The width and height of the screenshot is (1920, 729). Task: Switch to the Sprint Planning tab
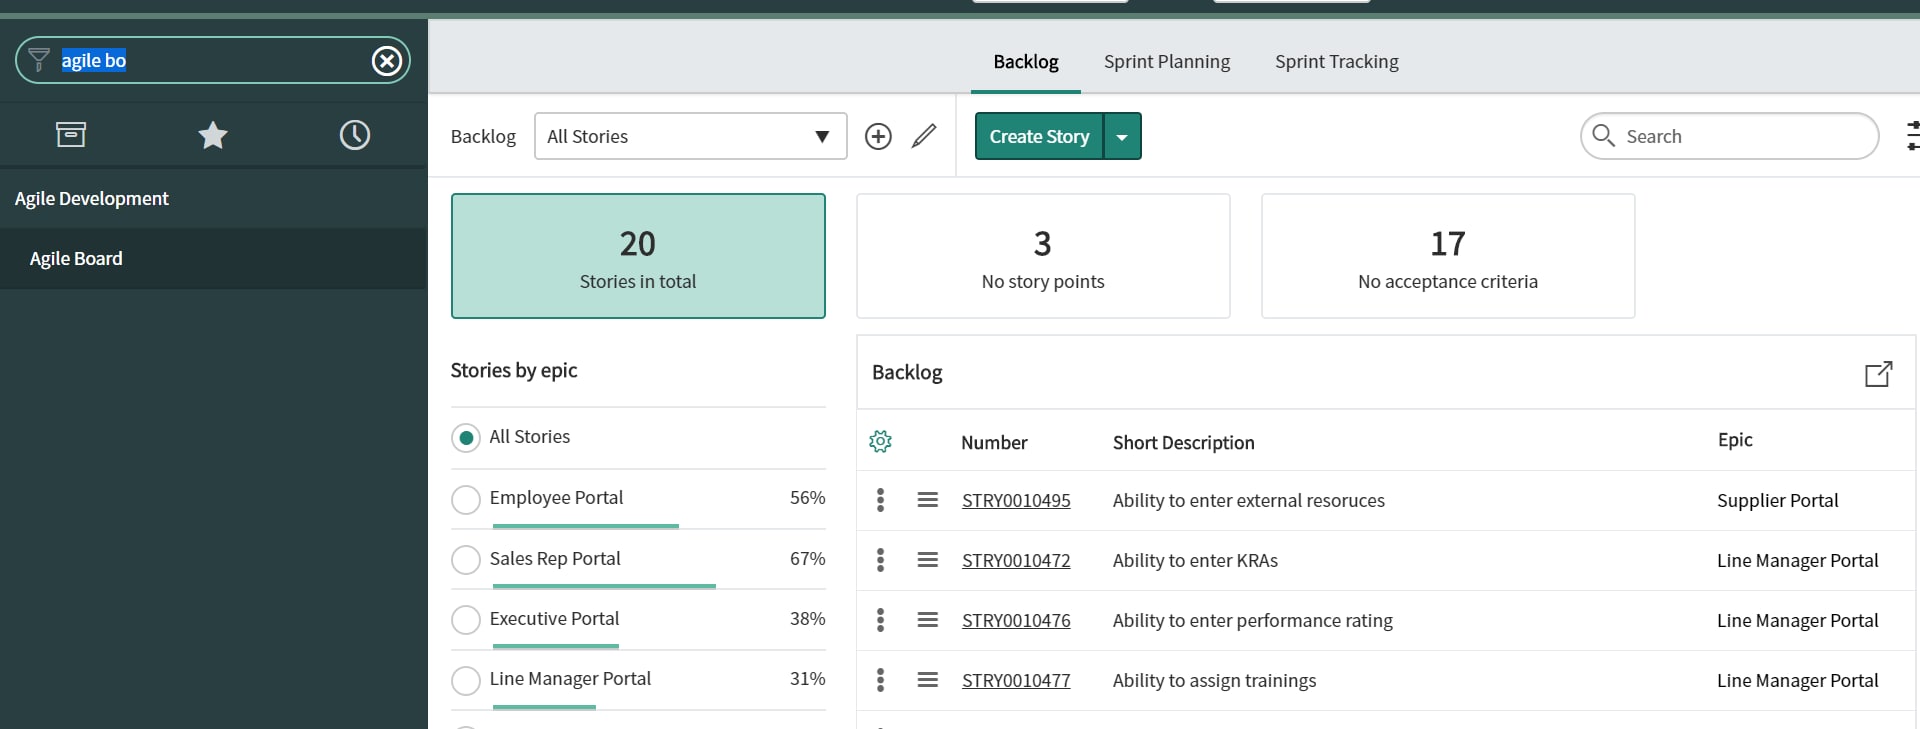coord(1167,62)
